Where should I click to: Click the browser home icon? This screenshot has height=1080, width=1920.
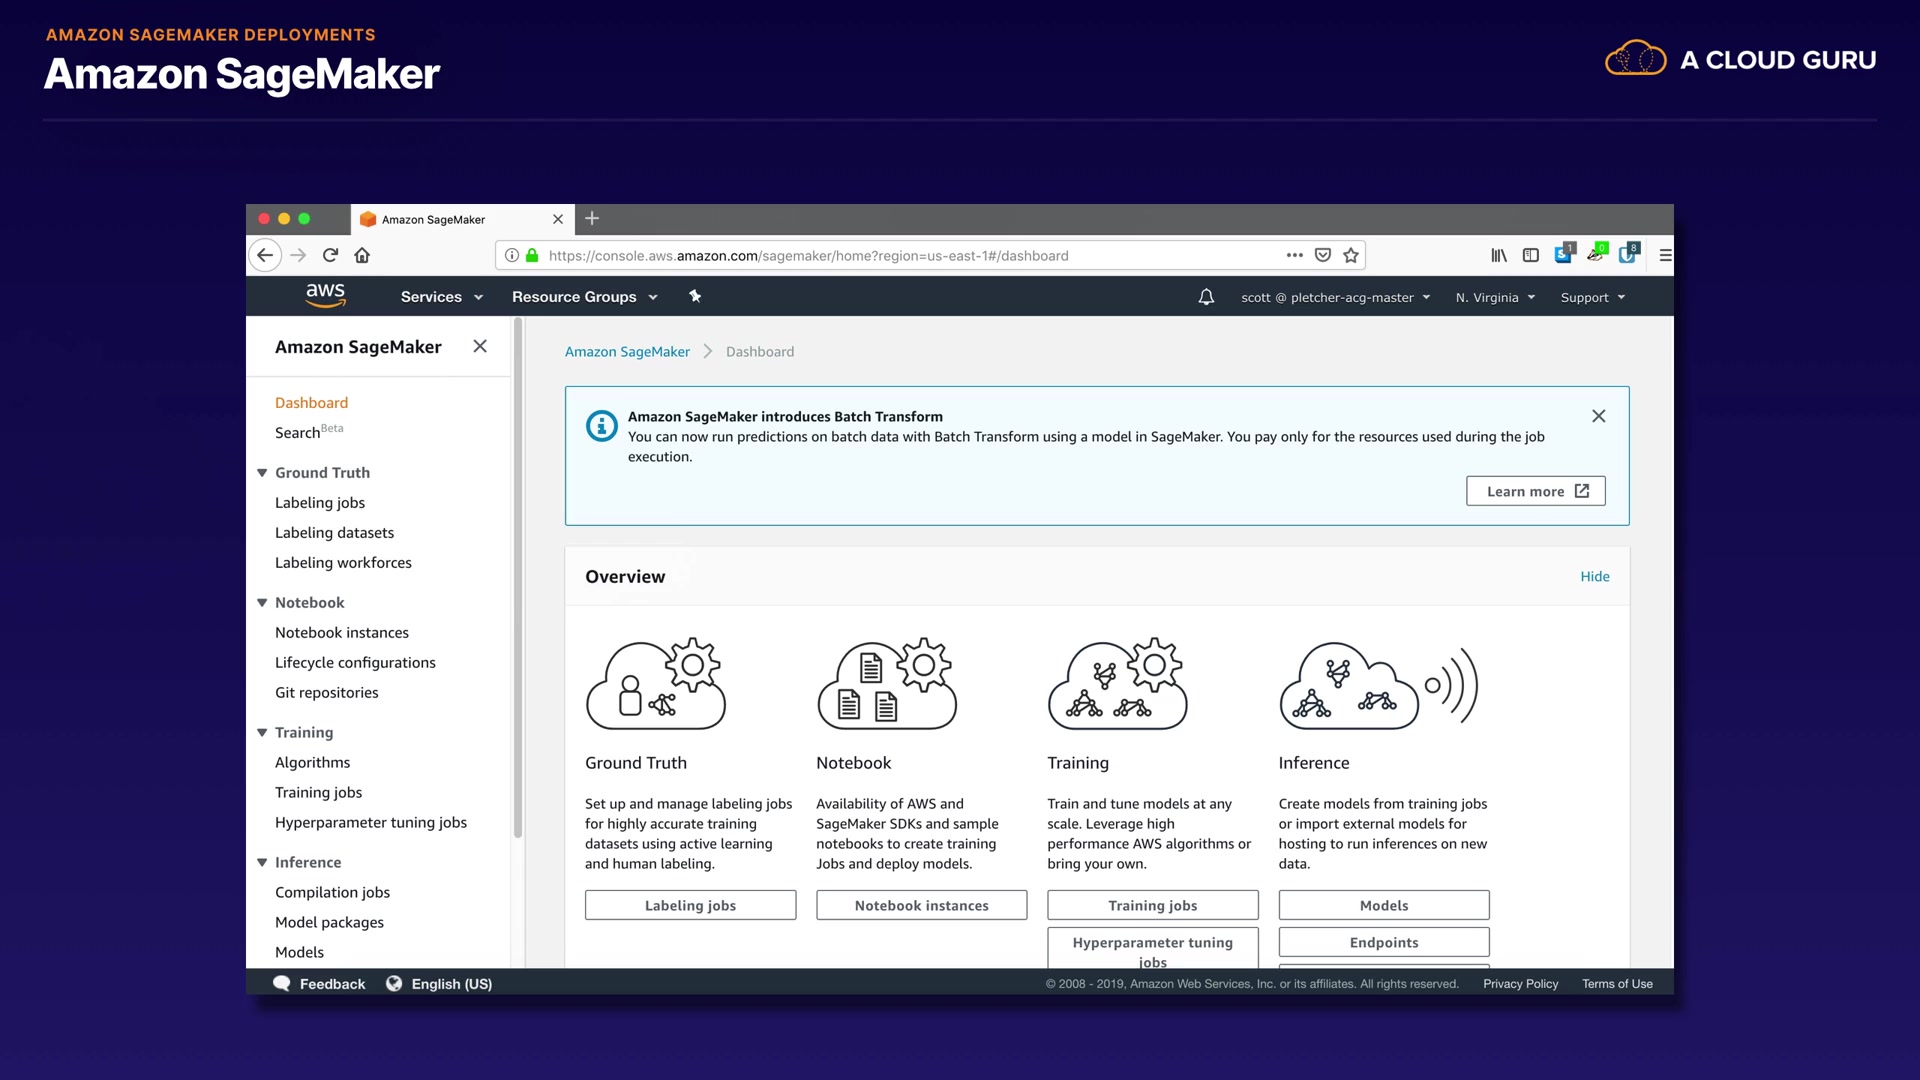pyautogui.click(x=362, y=255)
